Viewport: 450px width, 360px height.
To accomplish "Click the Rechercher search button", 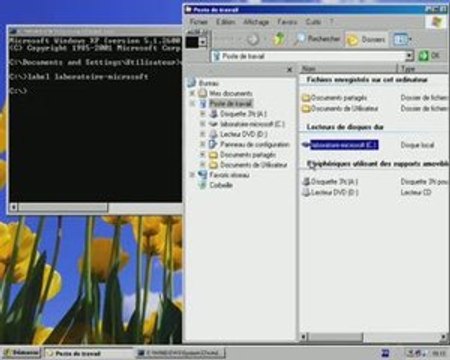I will pos(317,39).
